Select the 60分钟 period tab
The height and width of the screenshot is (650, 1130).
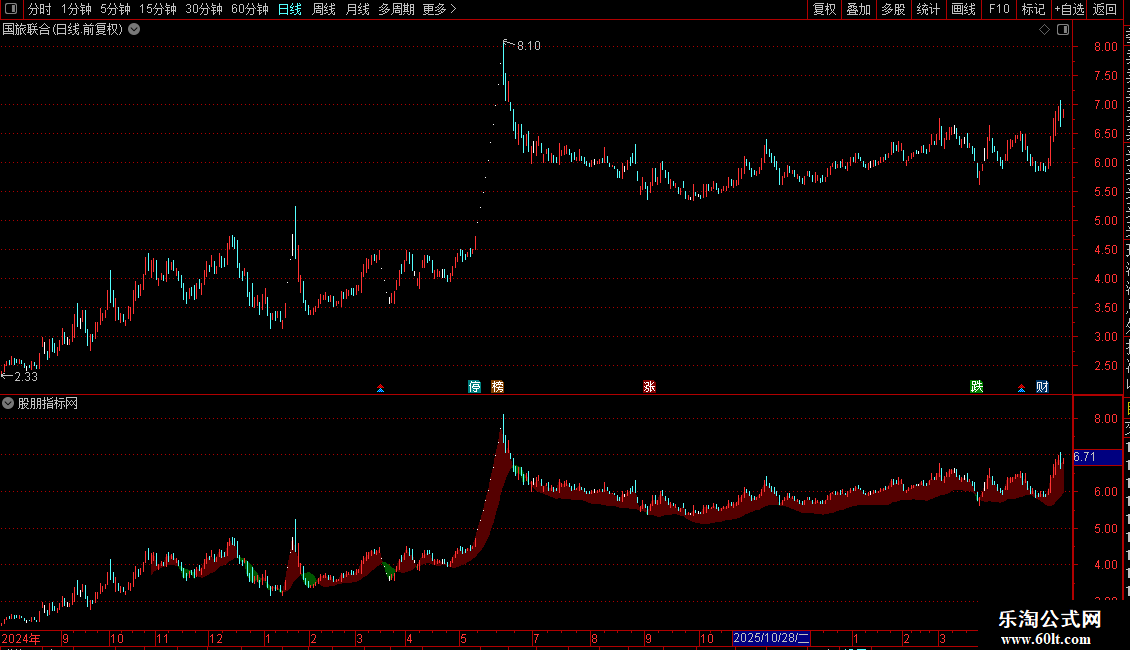pyautogui.click(x=250, y=9)
